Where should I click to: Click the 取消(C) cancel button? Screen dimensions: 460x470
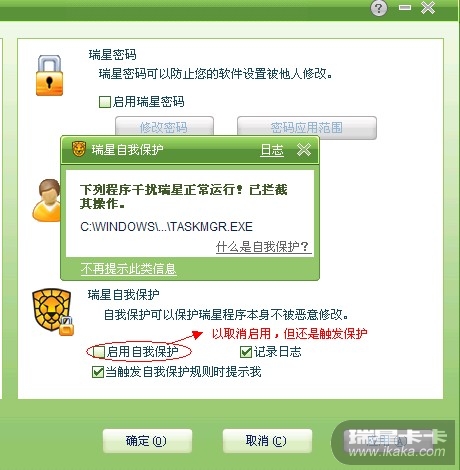(267, 441)
